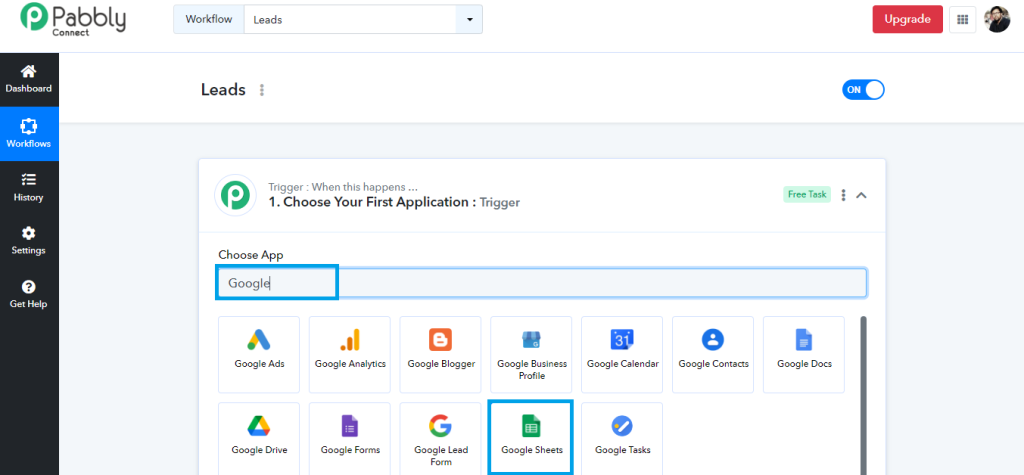
Task: Open the user profile avatar
Action: pos(997,20)
